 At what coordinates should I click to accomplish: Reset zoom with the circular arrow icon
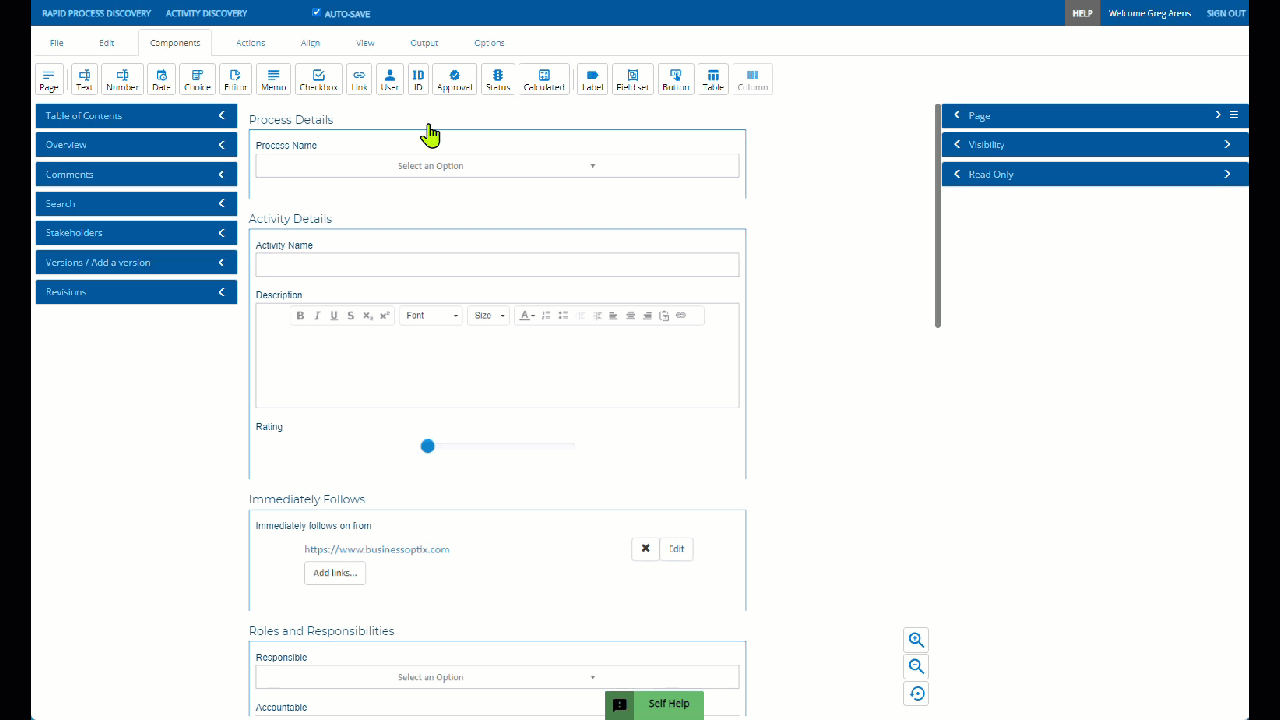[x=916, y=693]
